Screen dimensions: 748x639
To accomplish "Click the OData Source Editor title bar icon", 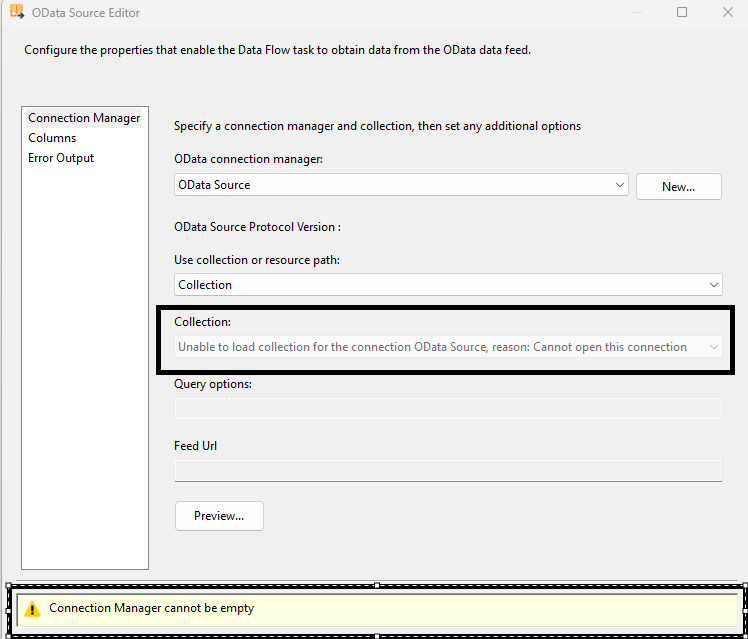I will [x=17, y=13].
